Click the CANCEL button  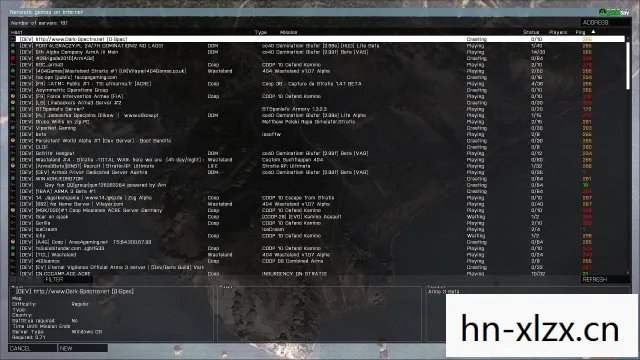(33, 348)
